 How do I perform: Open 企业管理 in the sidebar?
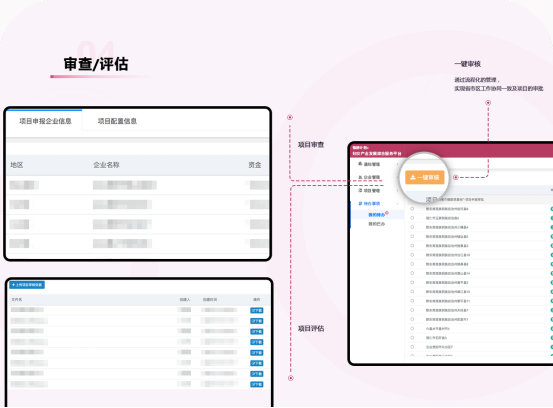pos(372,177)
